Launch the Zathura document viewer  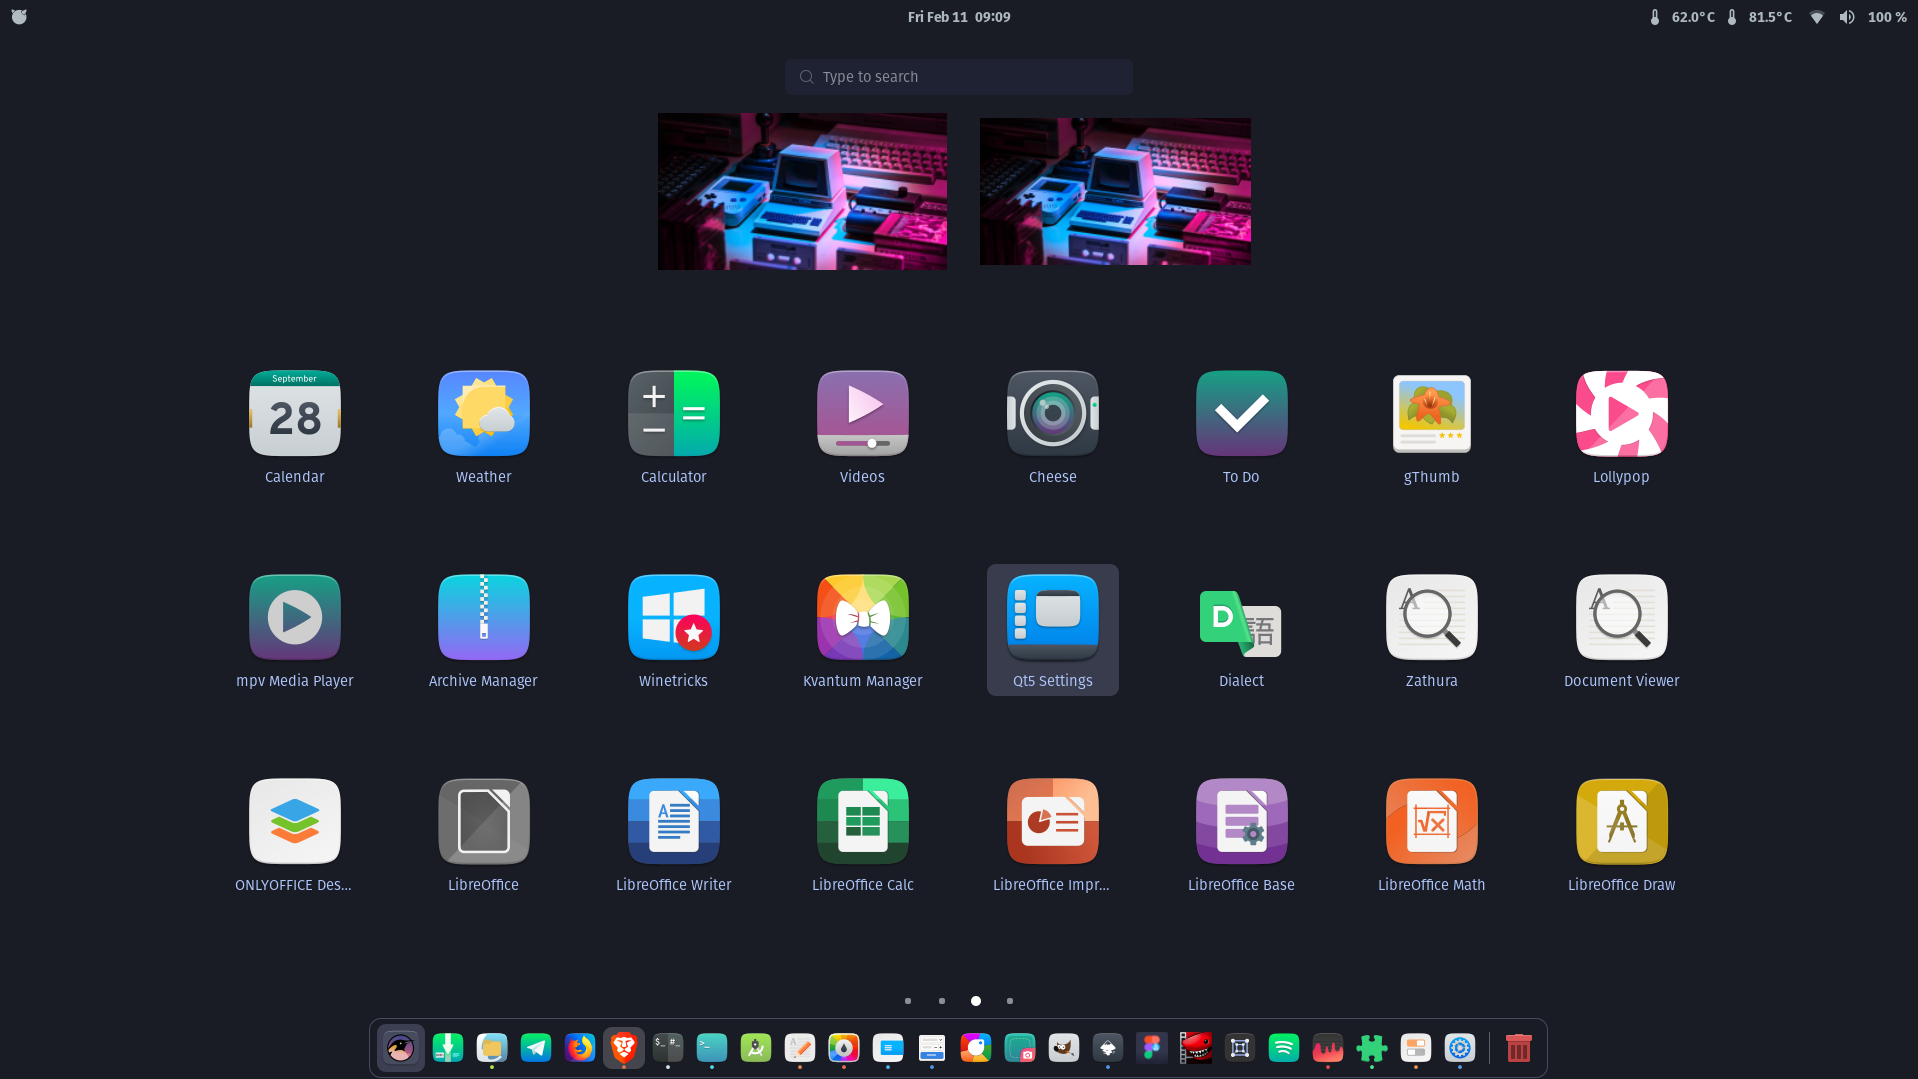click(x=1431, y=617)
